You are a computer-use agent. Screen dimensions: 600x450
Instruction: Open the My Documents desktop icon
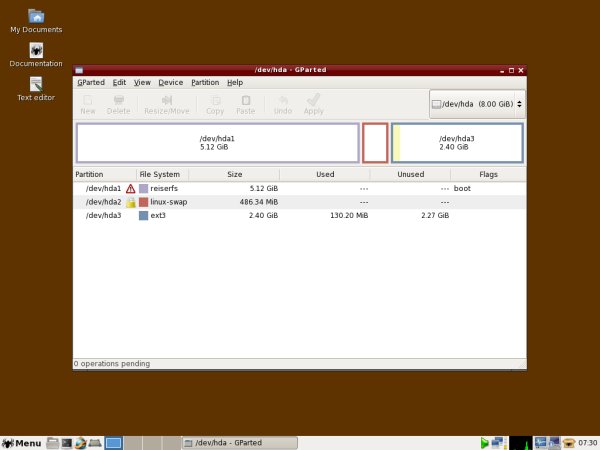(x=36, y=21)
